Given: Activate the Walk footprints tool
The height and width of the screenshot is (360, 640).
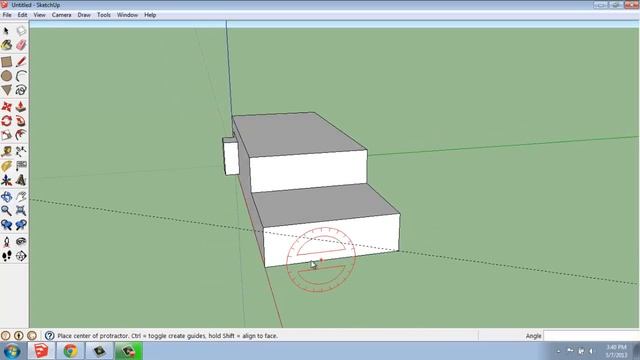Looking at the screenshot, I should (x=7, y=256).
